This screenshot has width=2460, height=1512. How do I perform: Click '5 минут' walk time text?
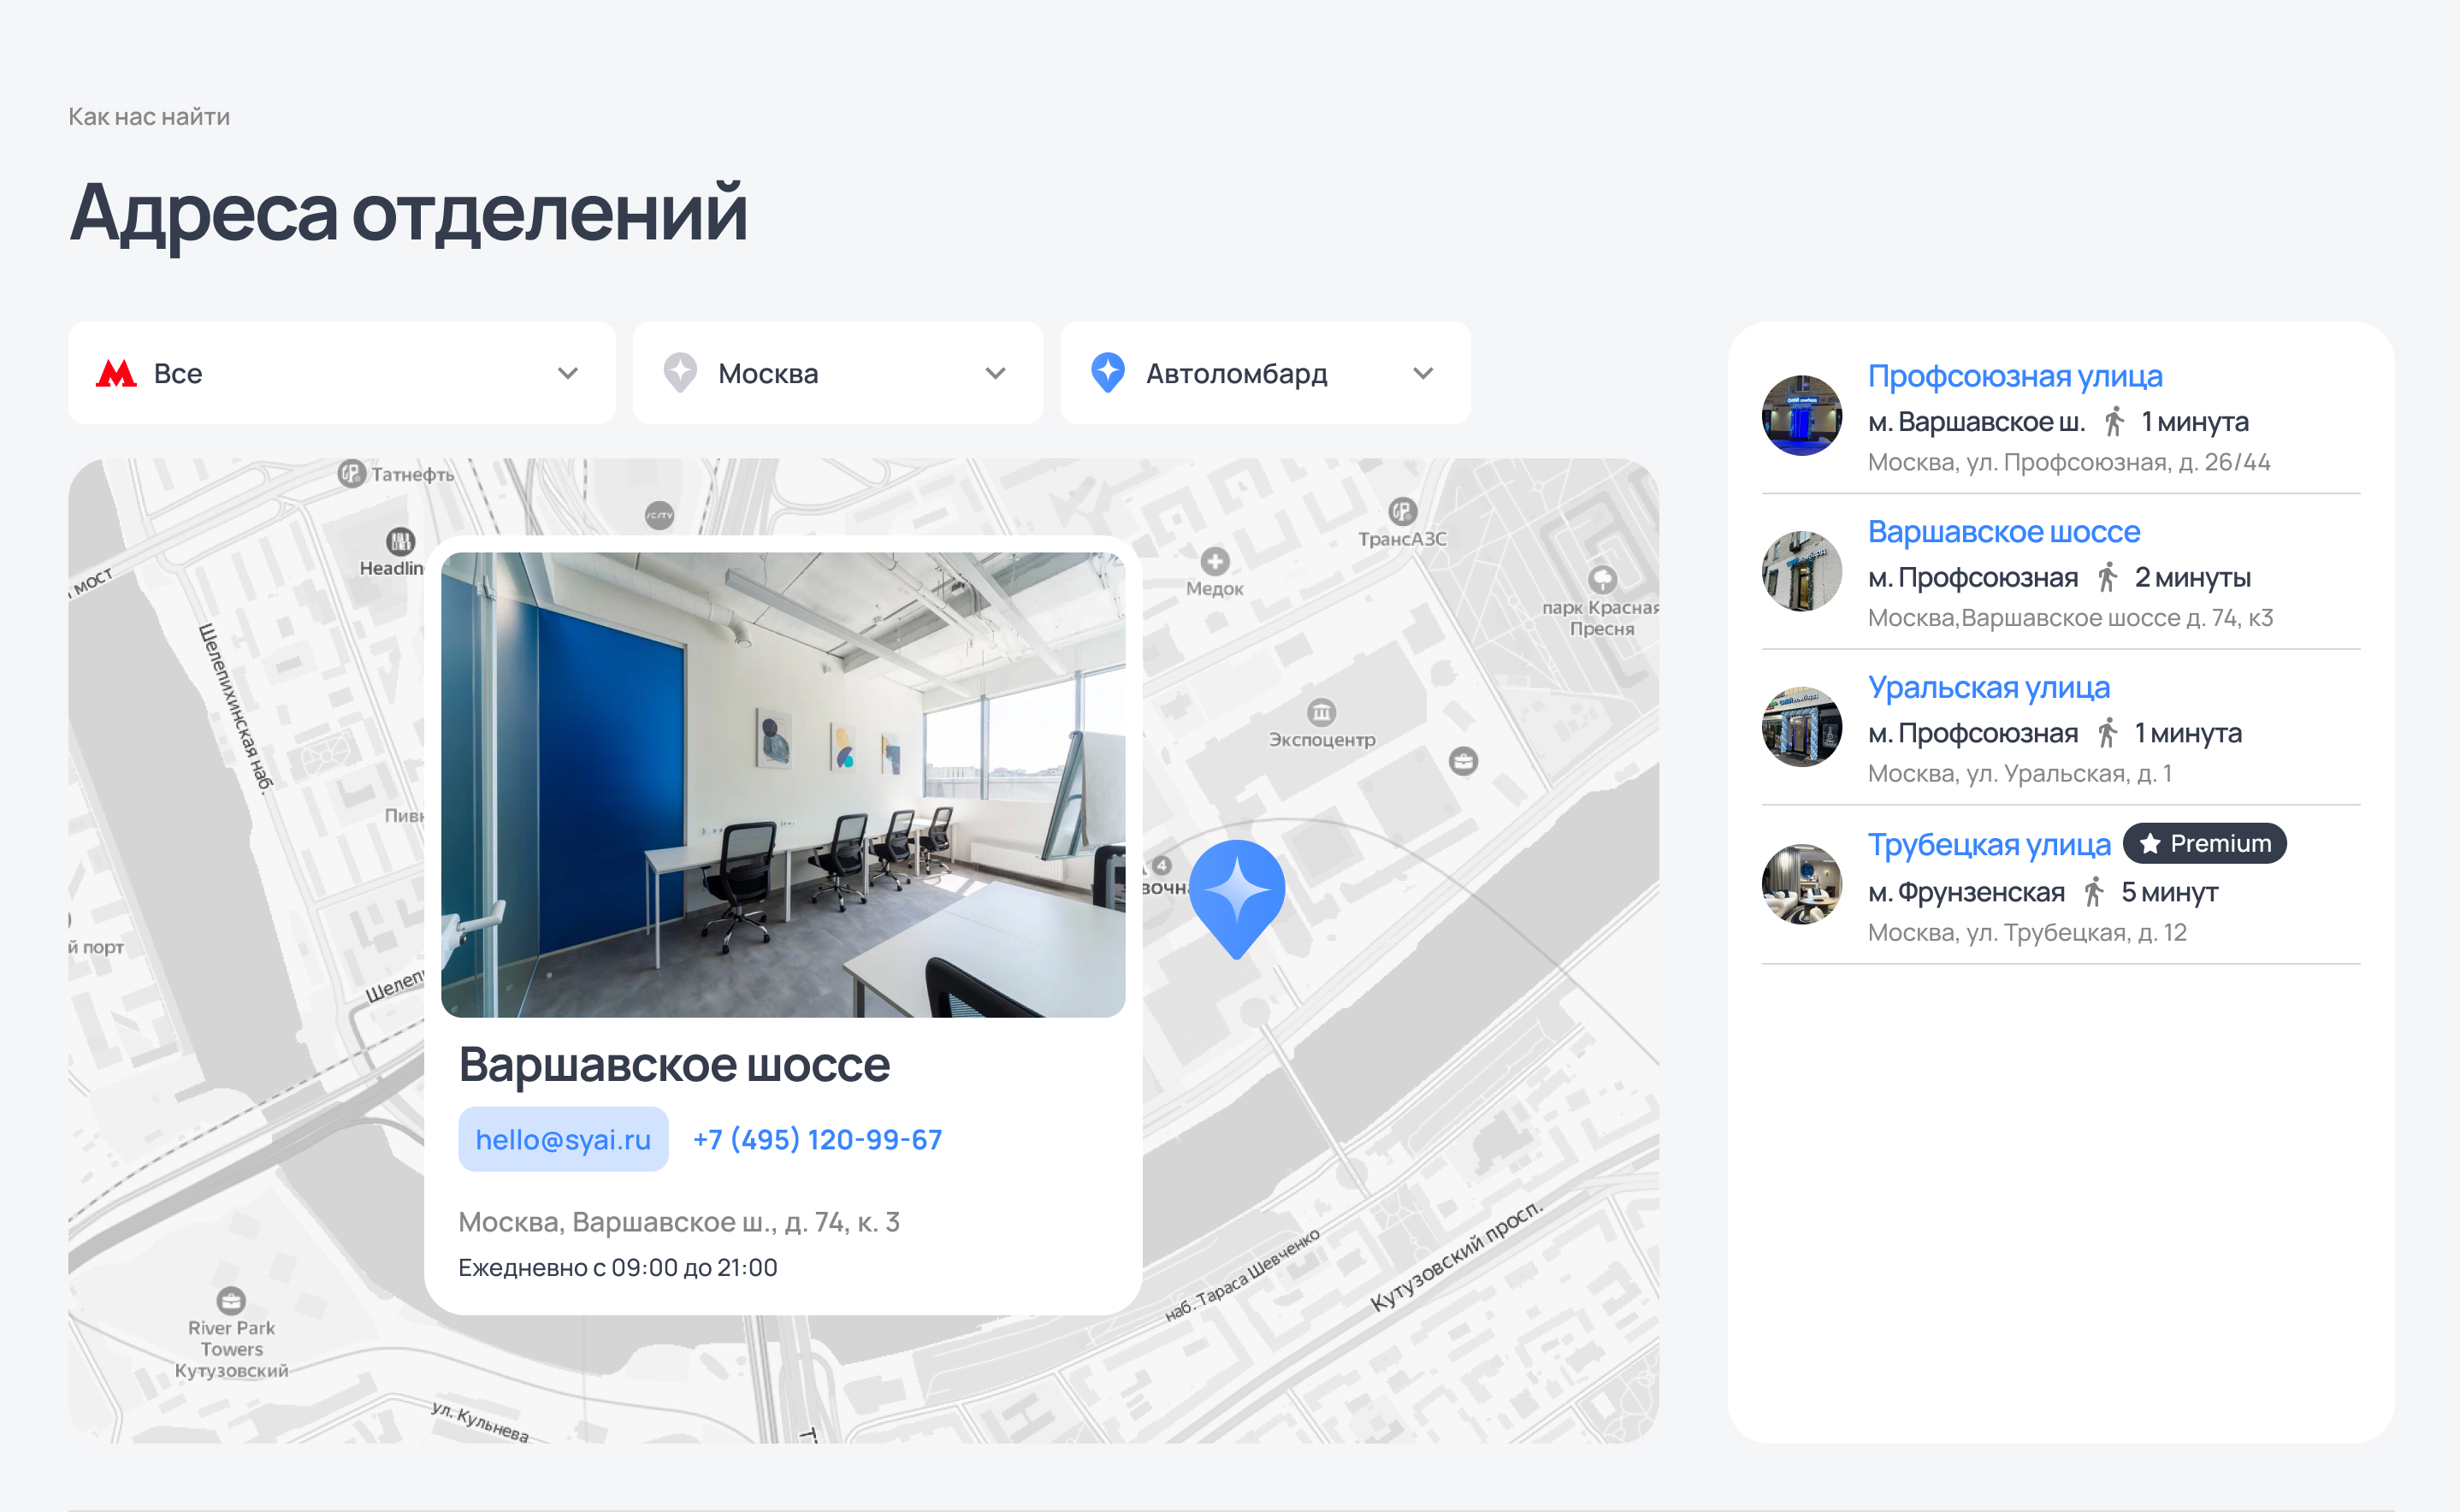coord(2170,892)
